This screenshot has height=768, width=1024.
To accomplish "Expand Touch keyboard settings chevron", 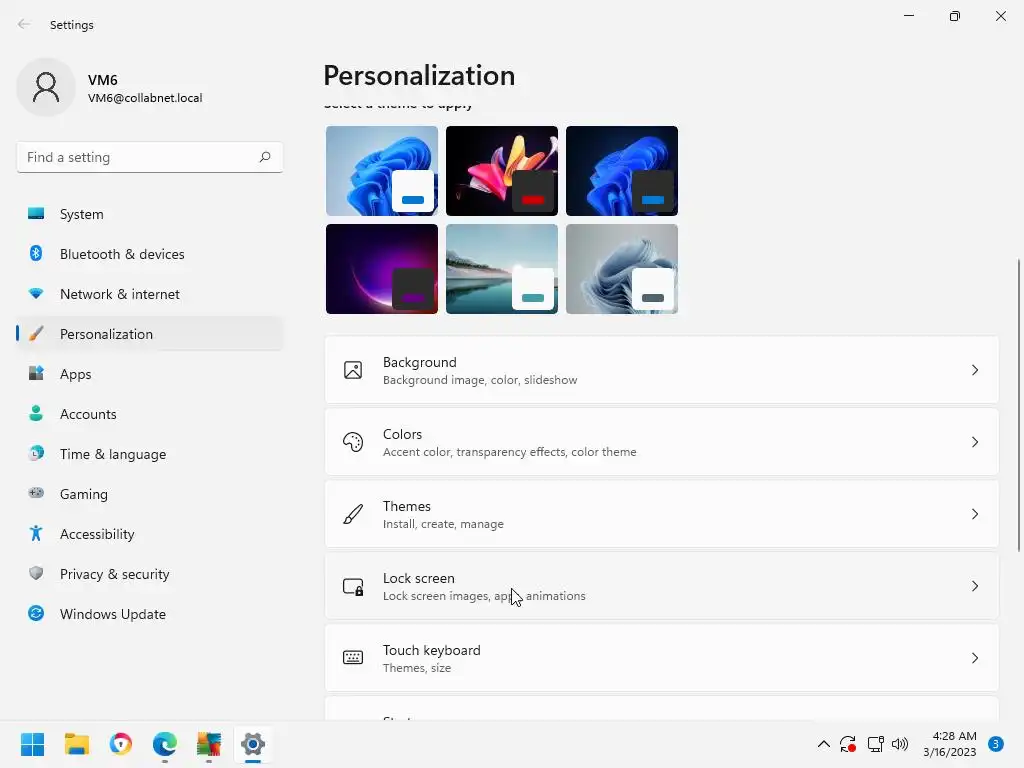I will coord(974,658).
